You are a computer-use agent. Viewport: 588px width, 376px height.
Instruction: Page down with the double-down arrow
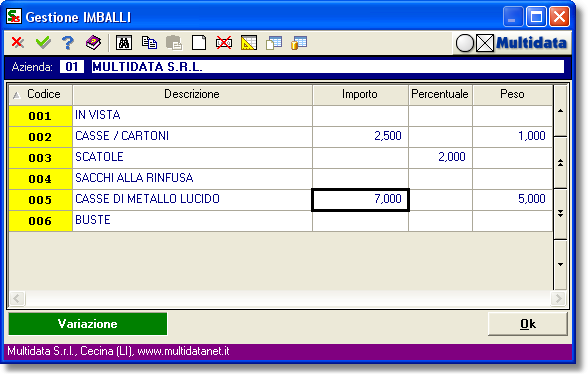(561, 213)
